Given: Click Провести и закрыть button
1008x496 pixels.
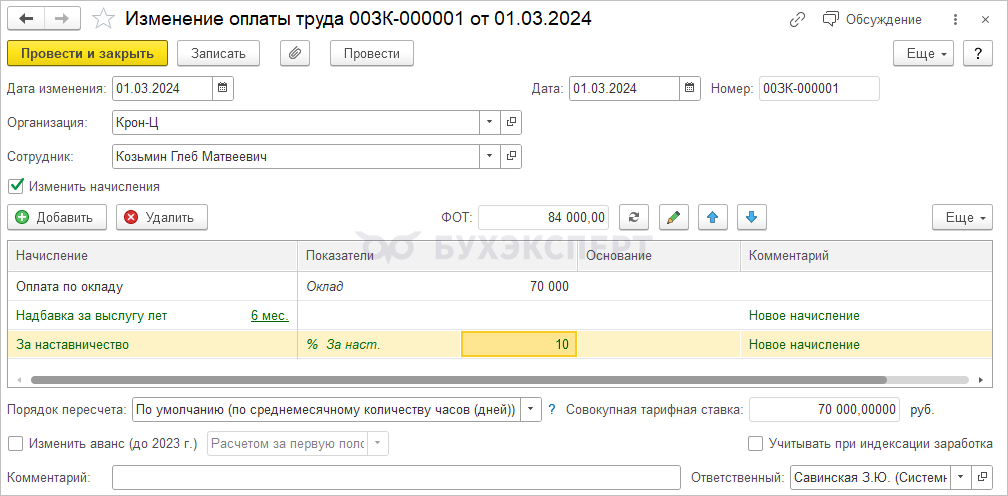Looking at the screenshot, I should click(87, 53).
